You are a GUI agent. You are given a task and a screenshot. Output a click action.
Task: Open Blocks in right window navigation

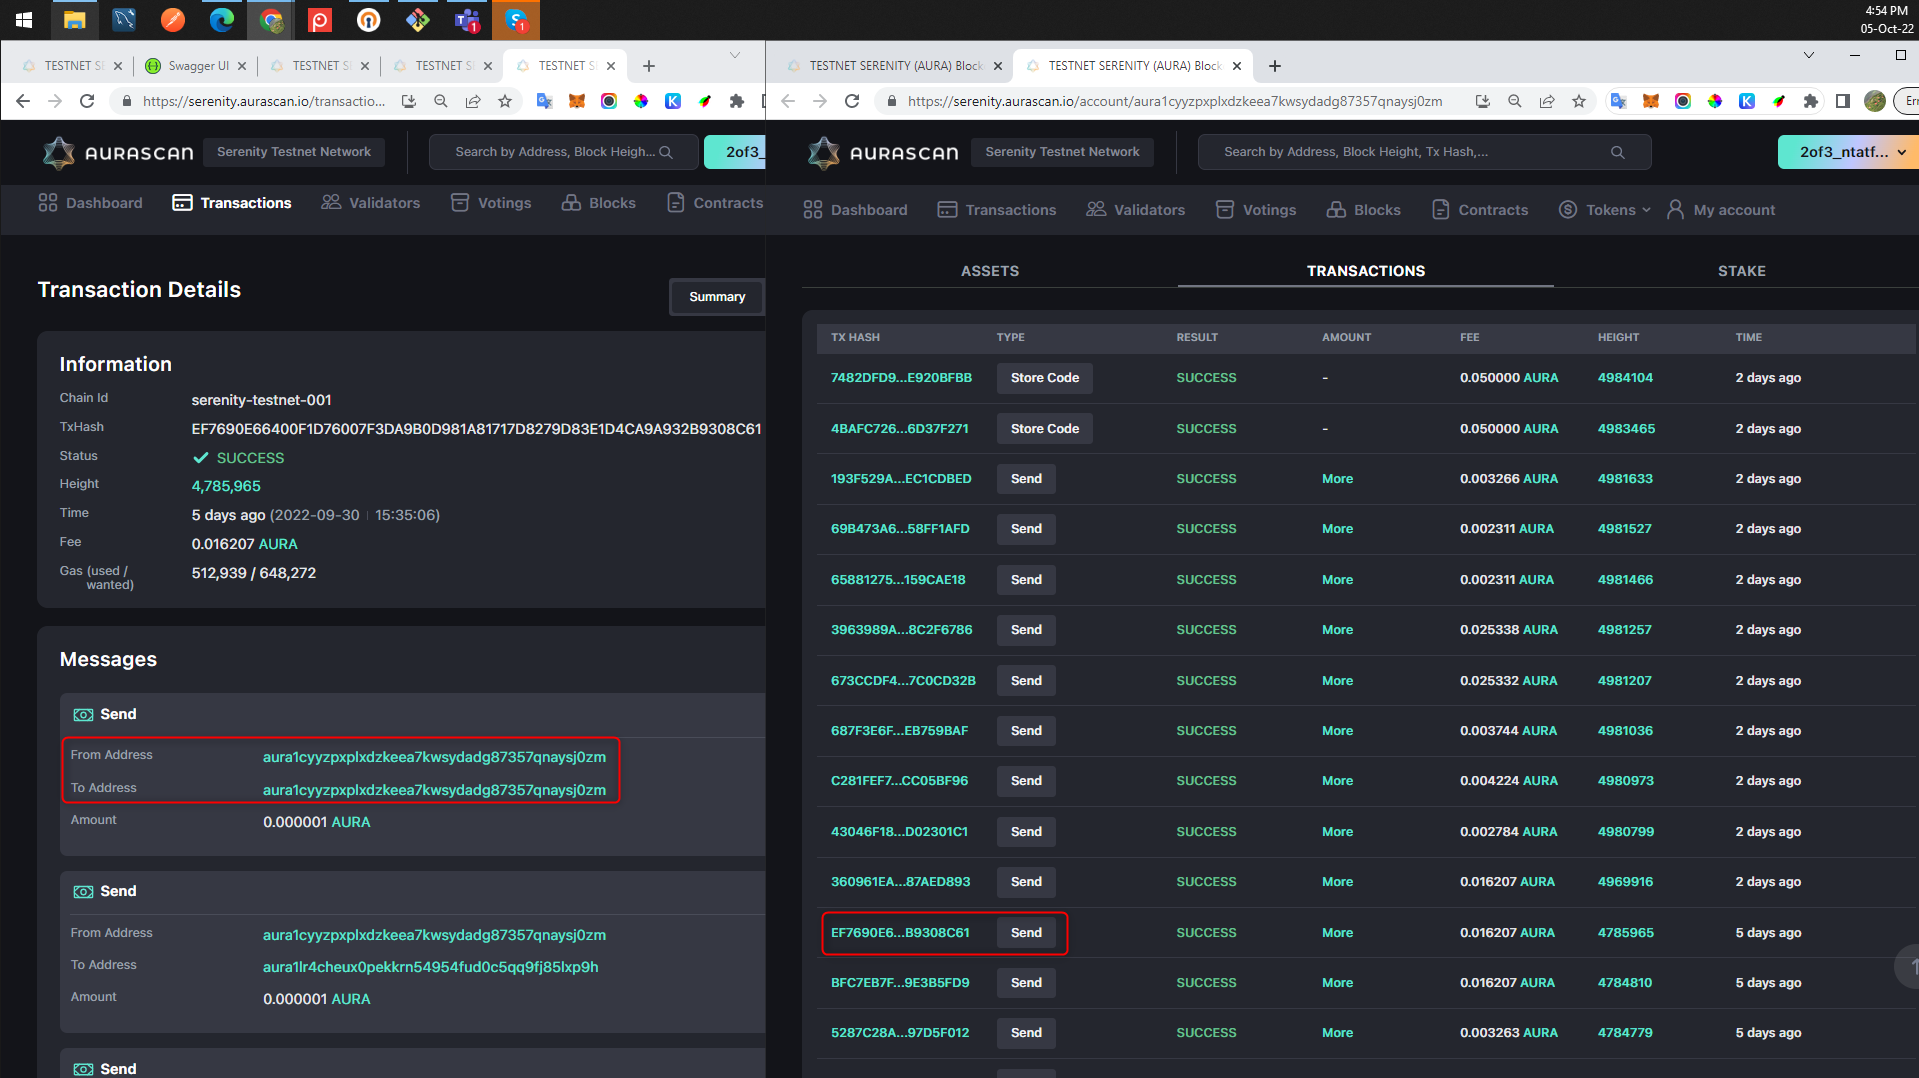pyautogui.click(x=1364, y=210)
